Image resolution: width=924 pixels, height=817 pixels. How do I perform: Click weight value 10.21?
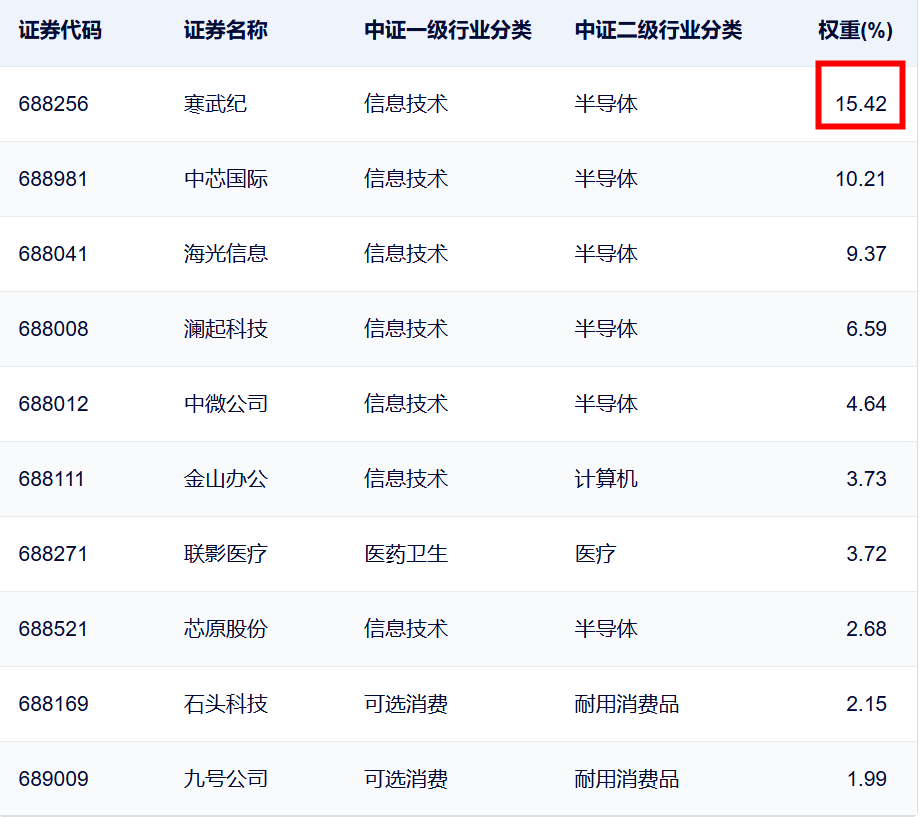coord(861,179)
